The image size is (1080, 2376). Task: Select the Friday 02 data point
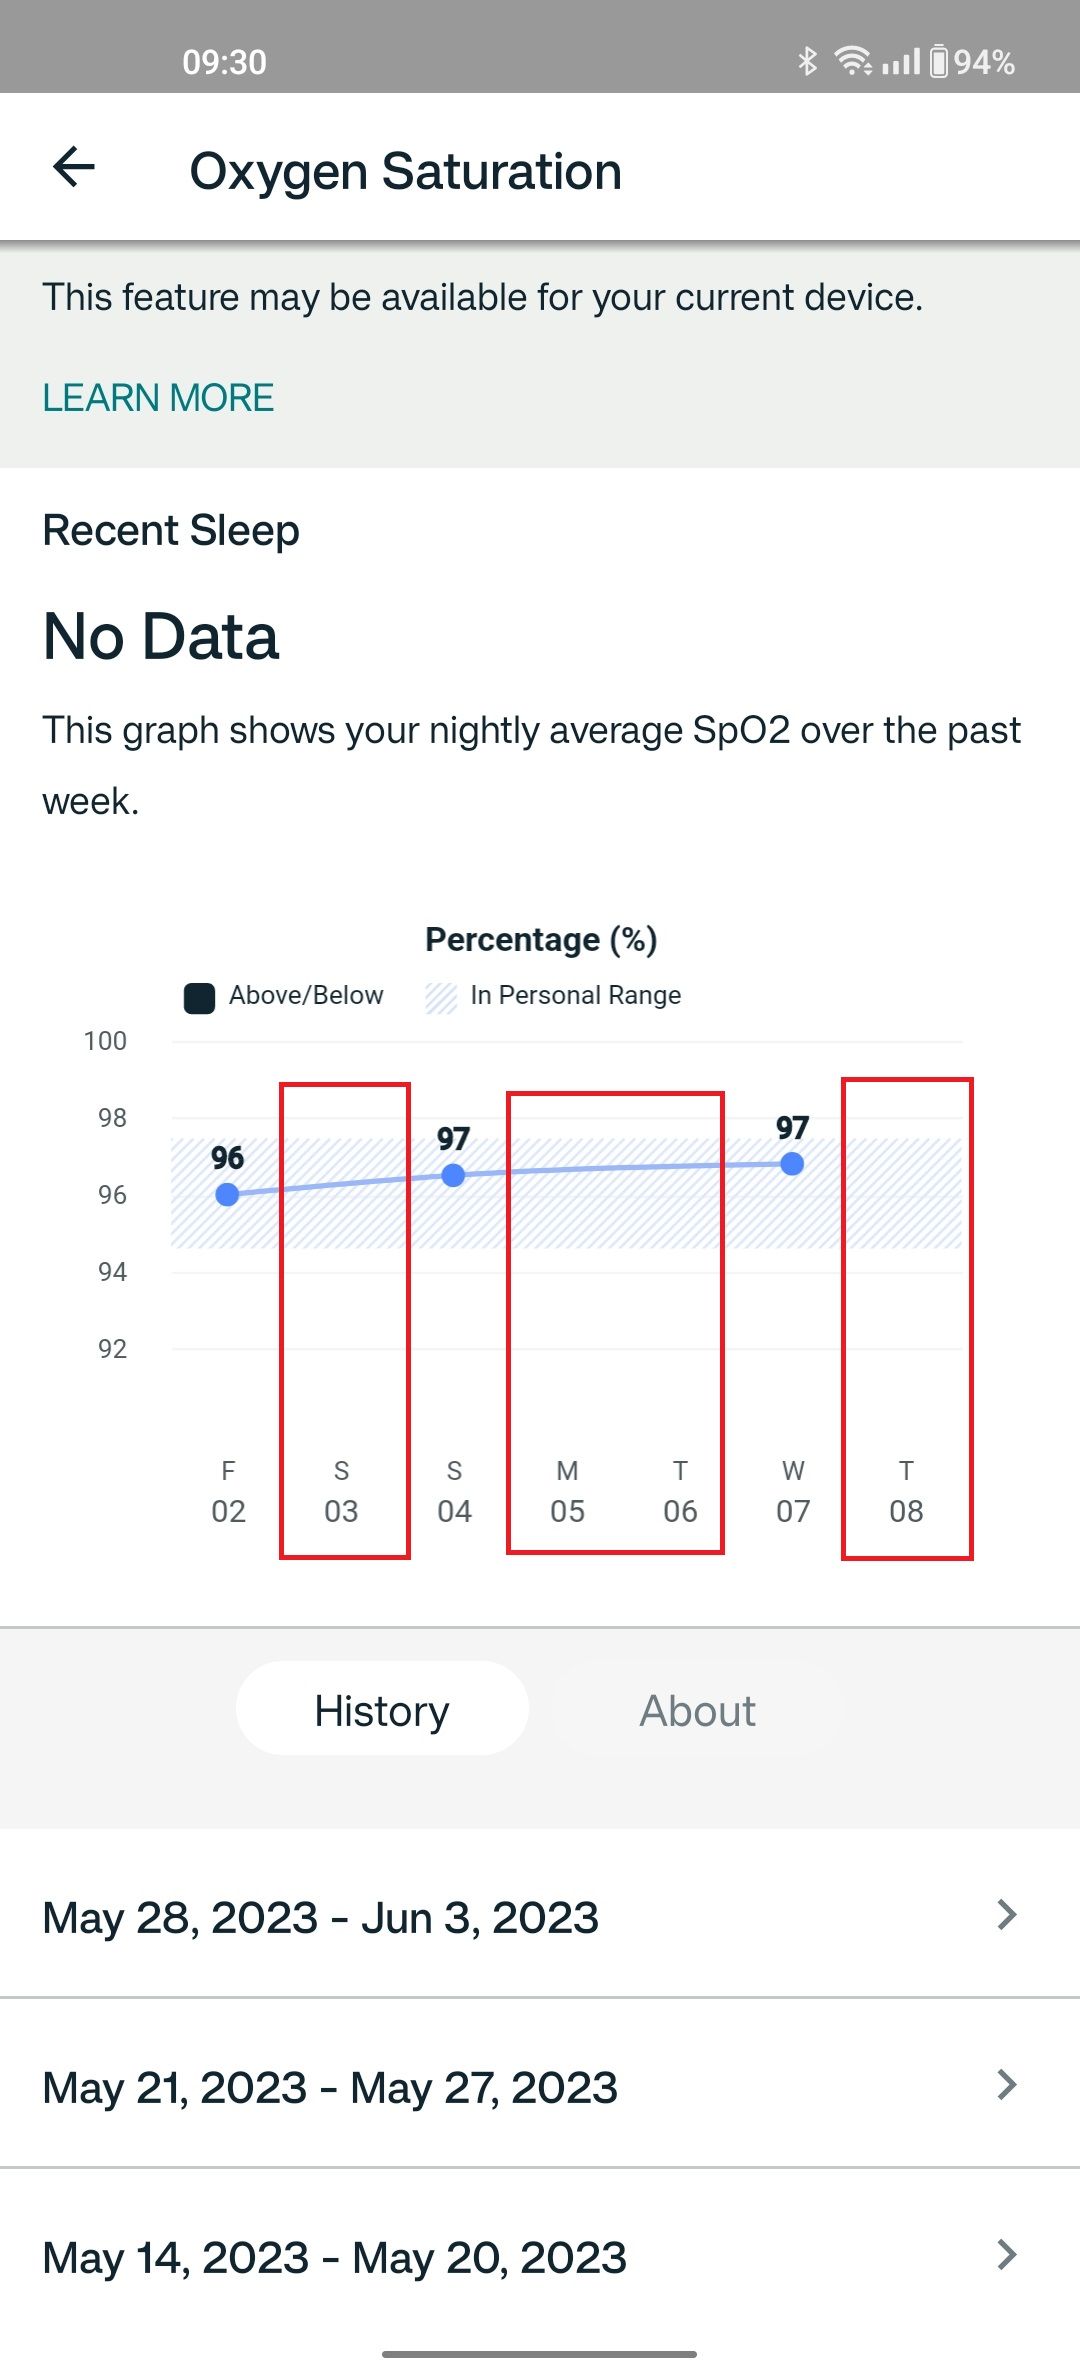pos(227,1194)
